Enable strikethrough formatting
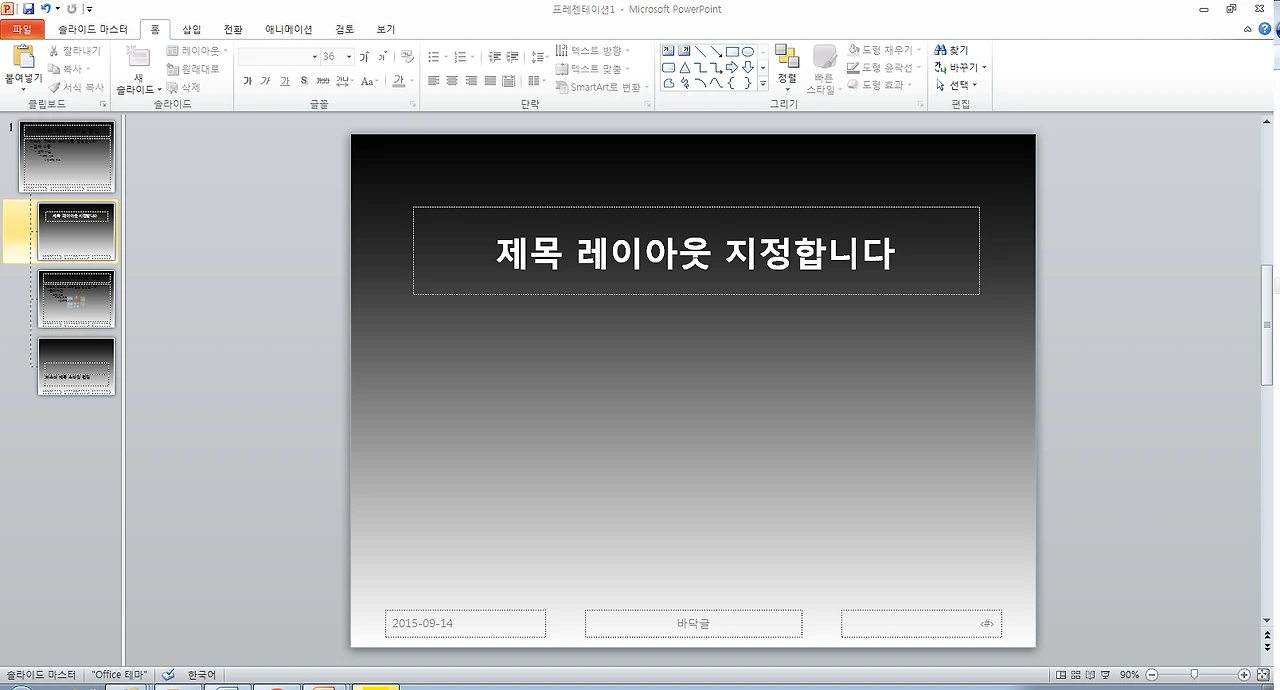Image resolution: width=1280 pixels, height=690 pixels. click(x=322, y=82)
